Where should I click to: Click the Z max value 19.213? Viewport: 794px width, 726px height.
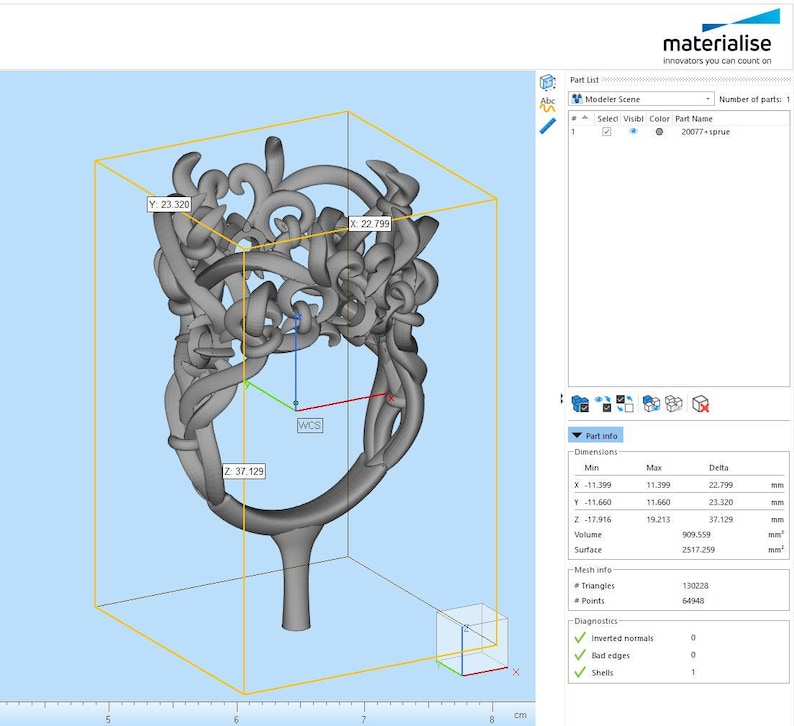point(658,519)
